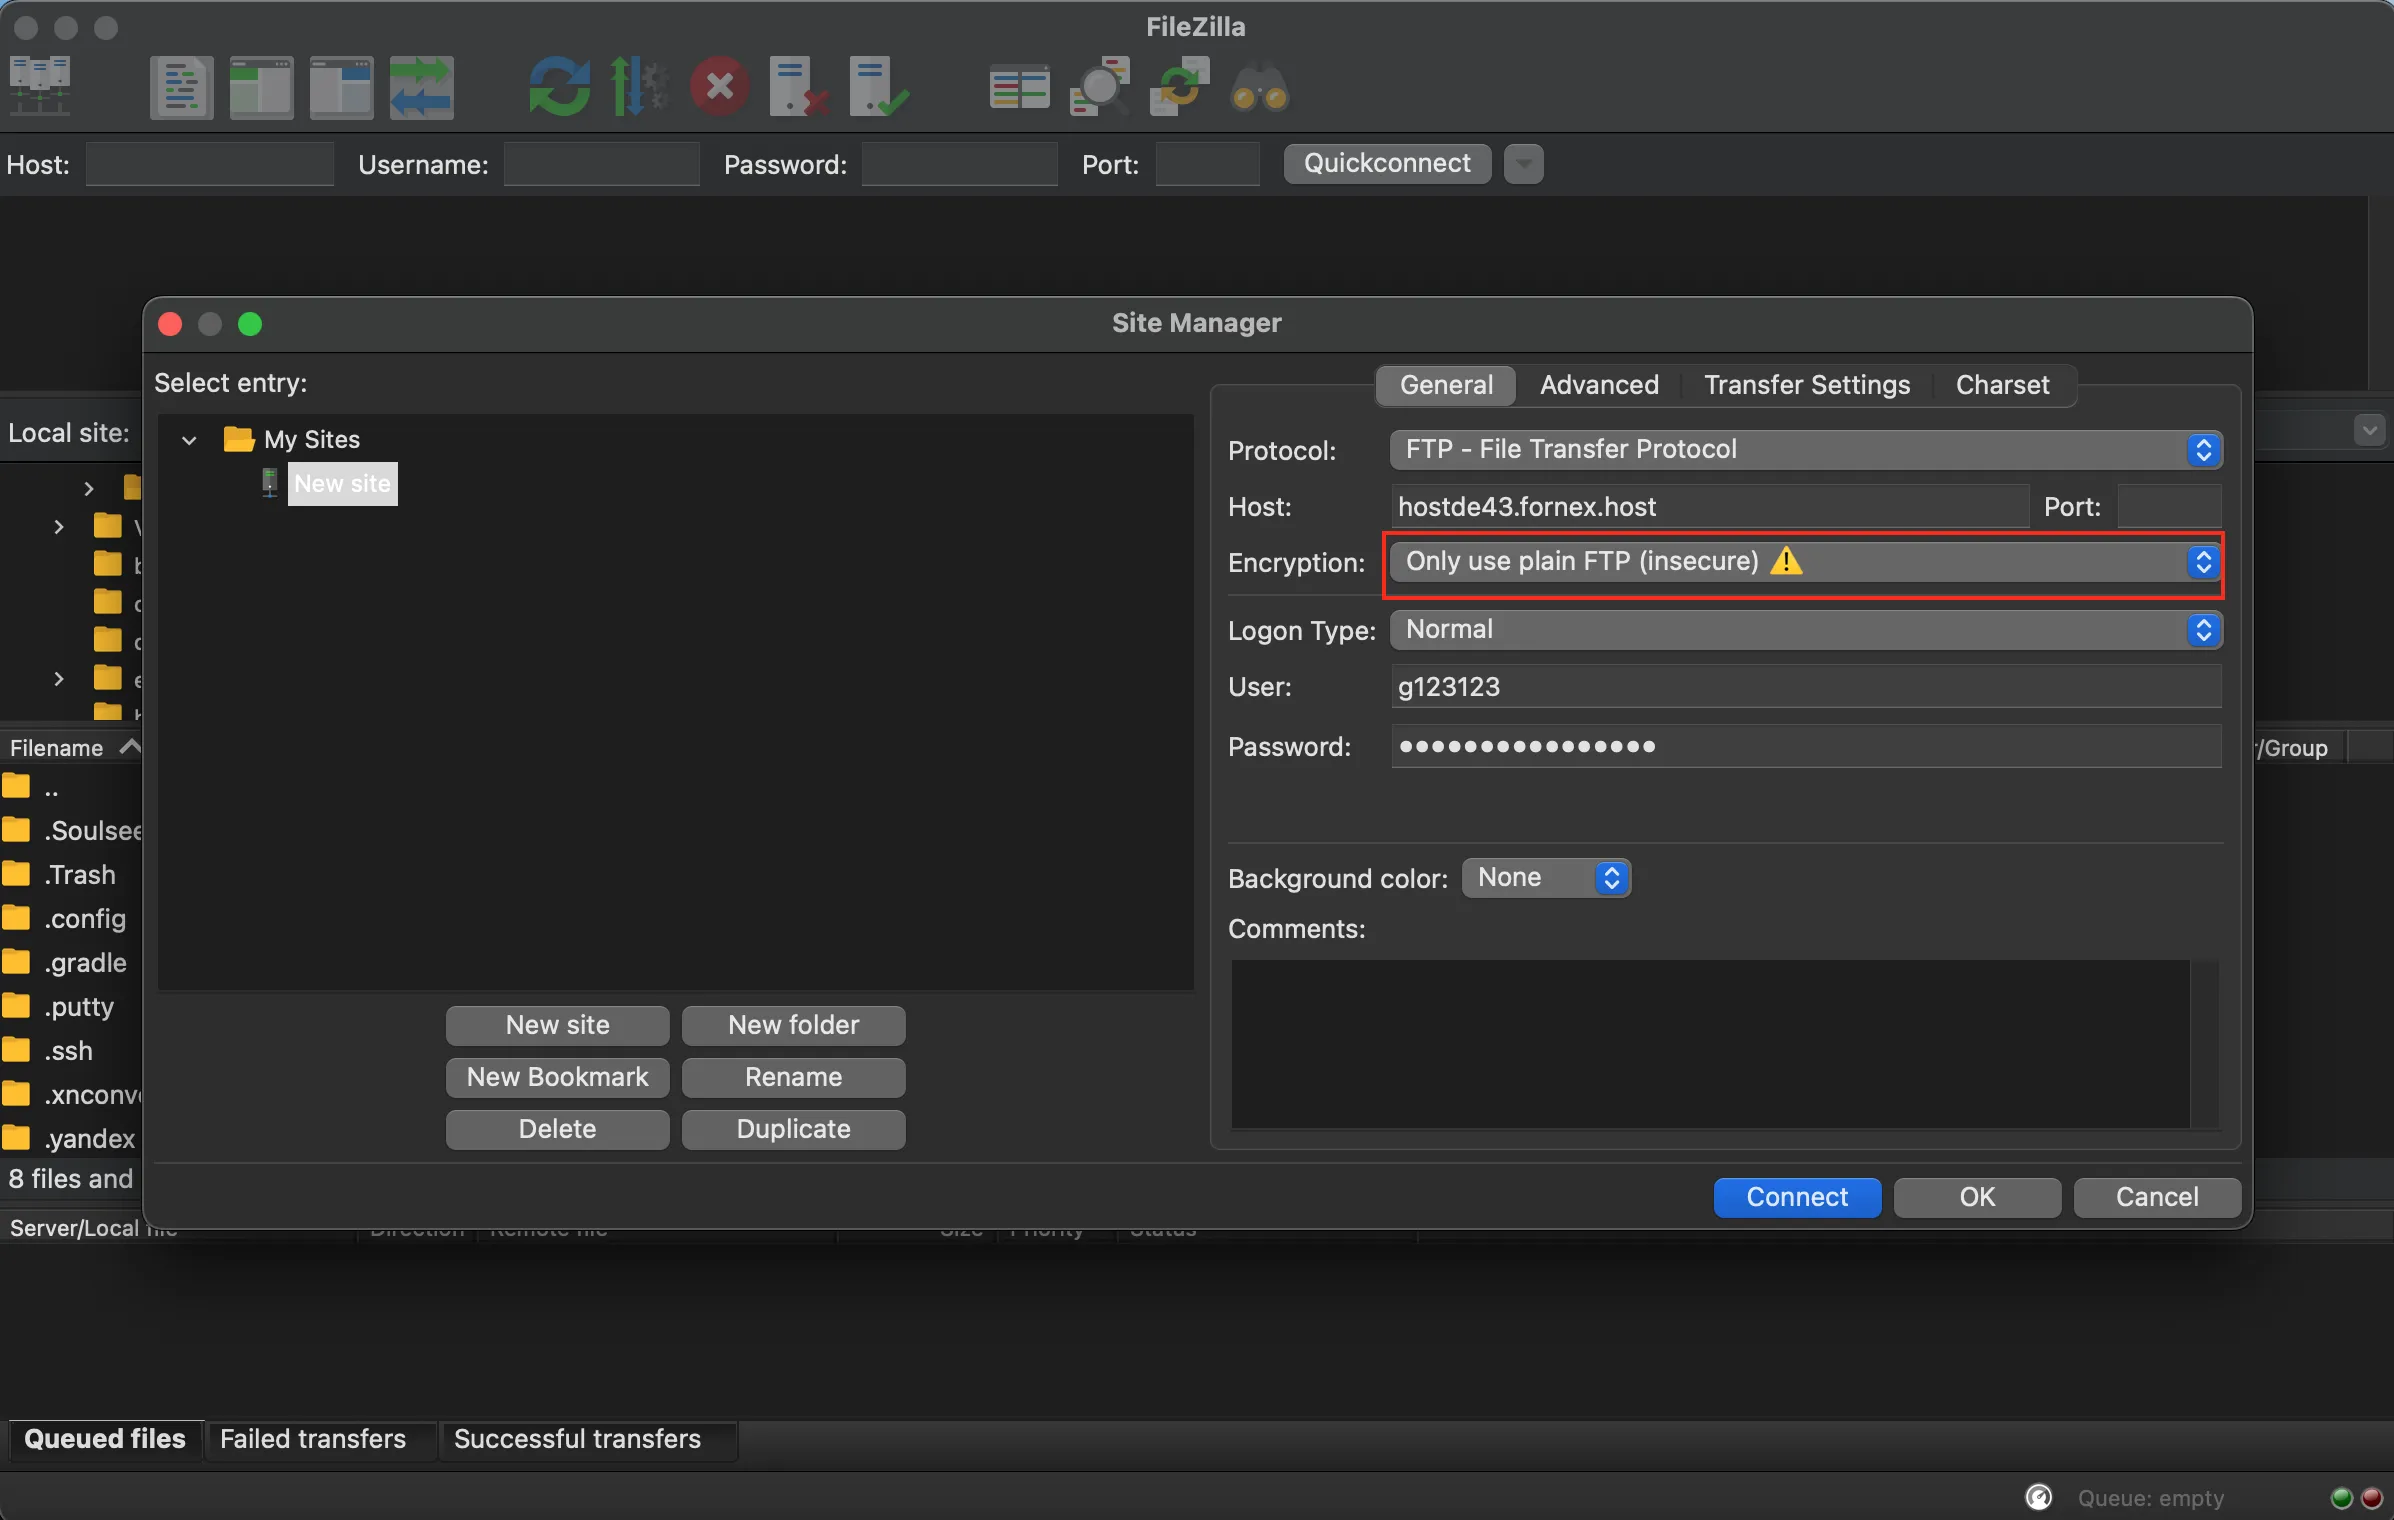The width and height of the screenshot is (2394, 1520).
Task: Click the server icon beside New site
Action: pyautogui.click(x=269, y=483)
